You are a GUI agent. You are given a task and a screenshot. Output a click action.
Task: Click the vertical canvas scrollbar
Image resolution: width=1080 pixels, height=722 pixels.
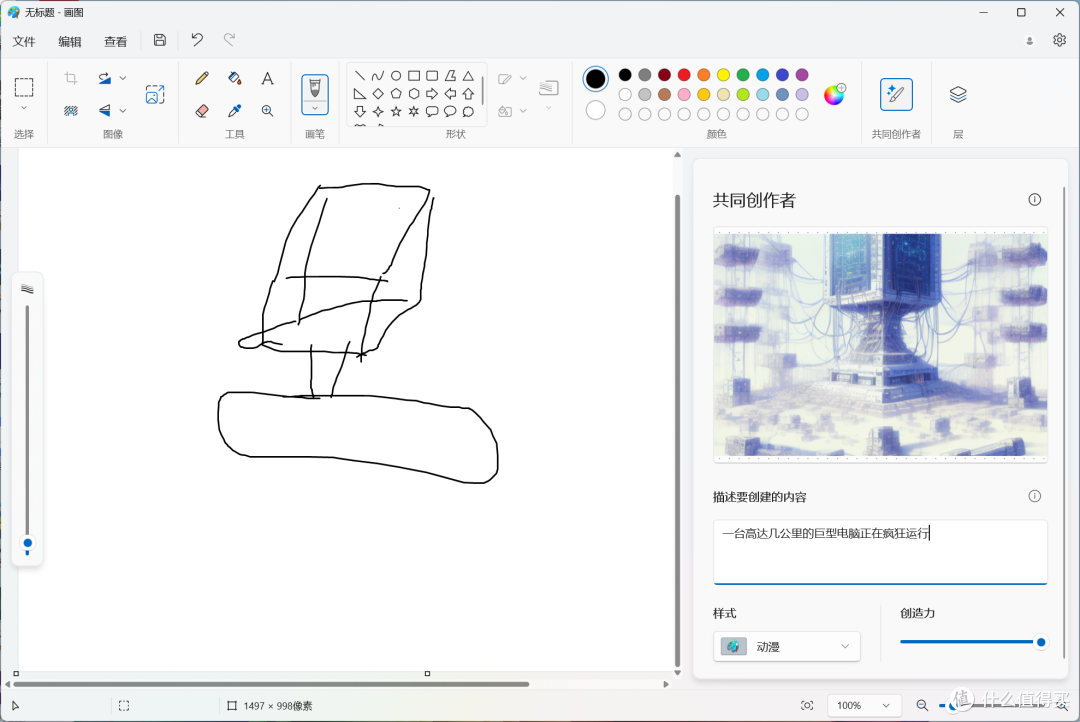[x=677, y=431]
